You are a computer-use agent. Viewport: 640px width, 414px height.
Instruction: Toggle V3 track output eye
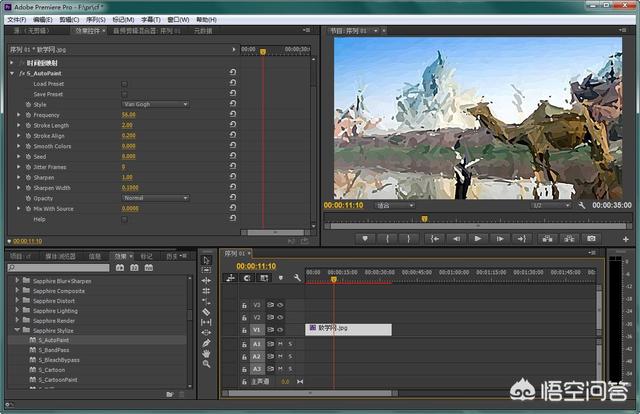[x=280, y=305]
